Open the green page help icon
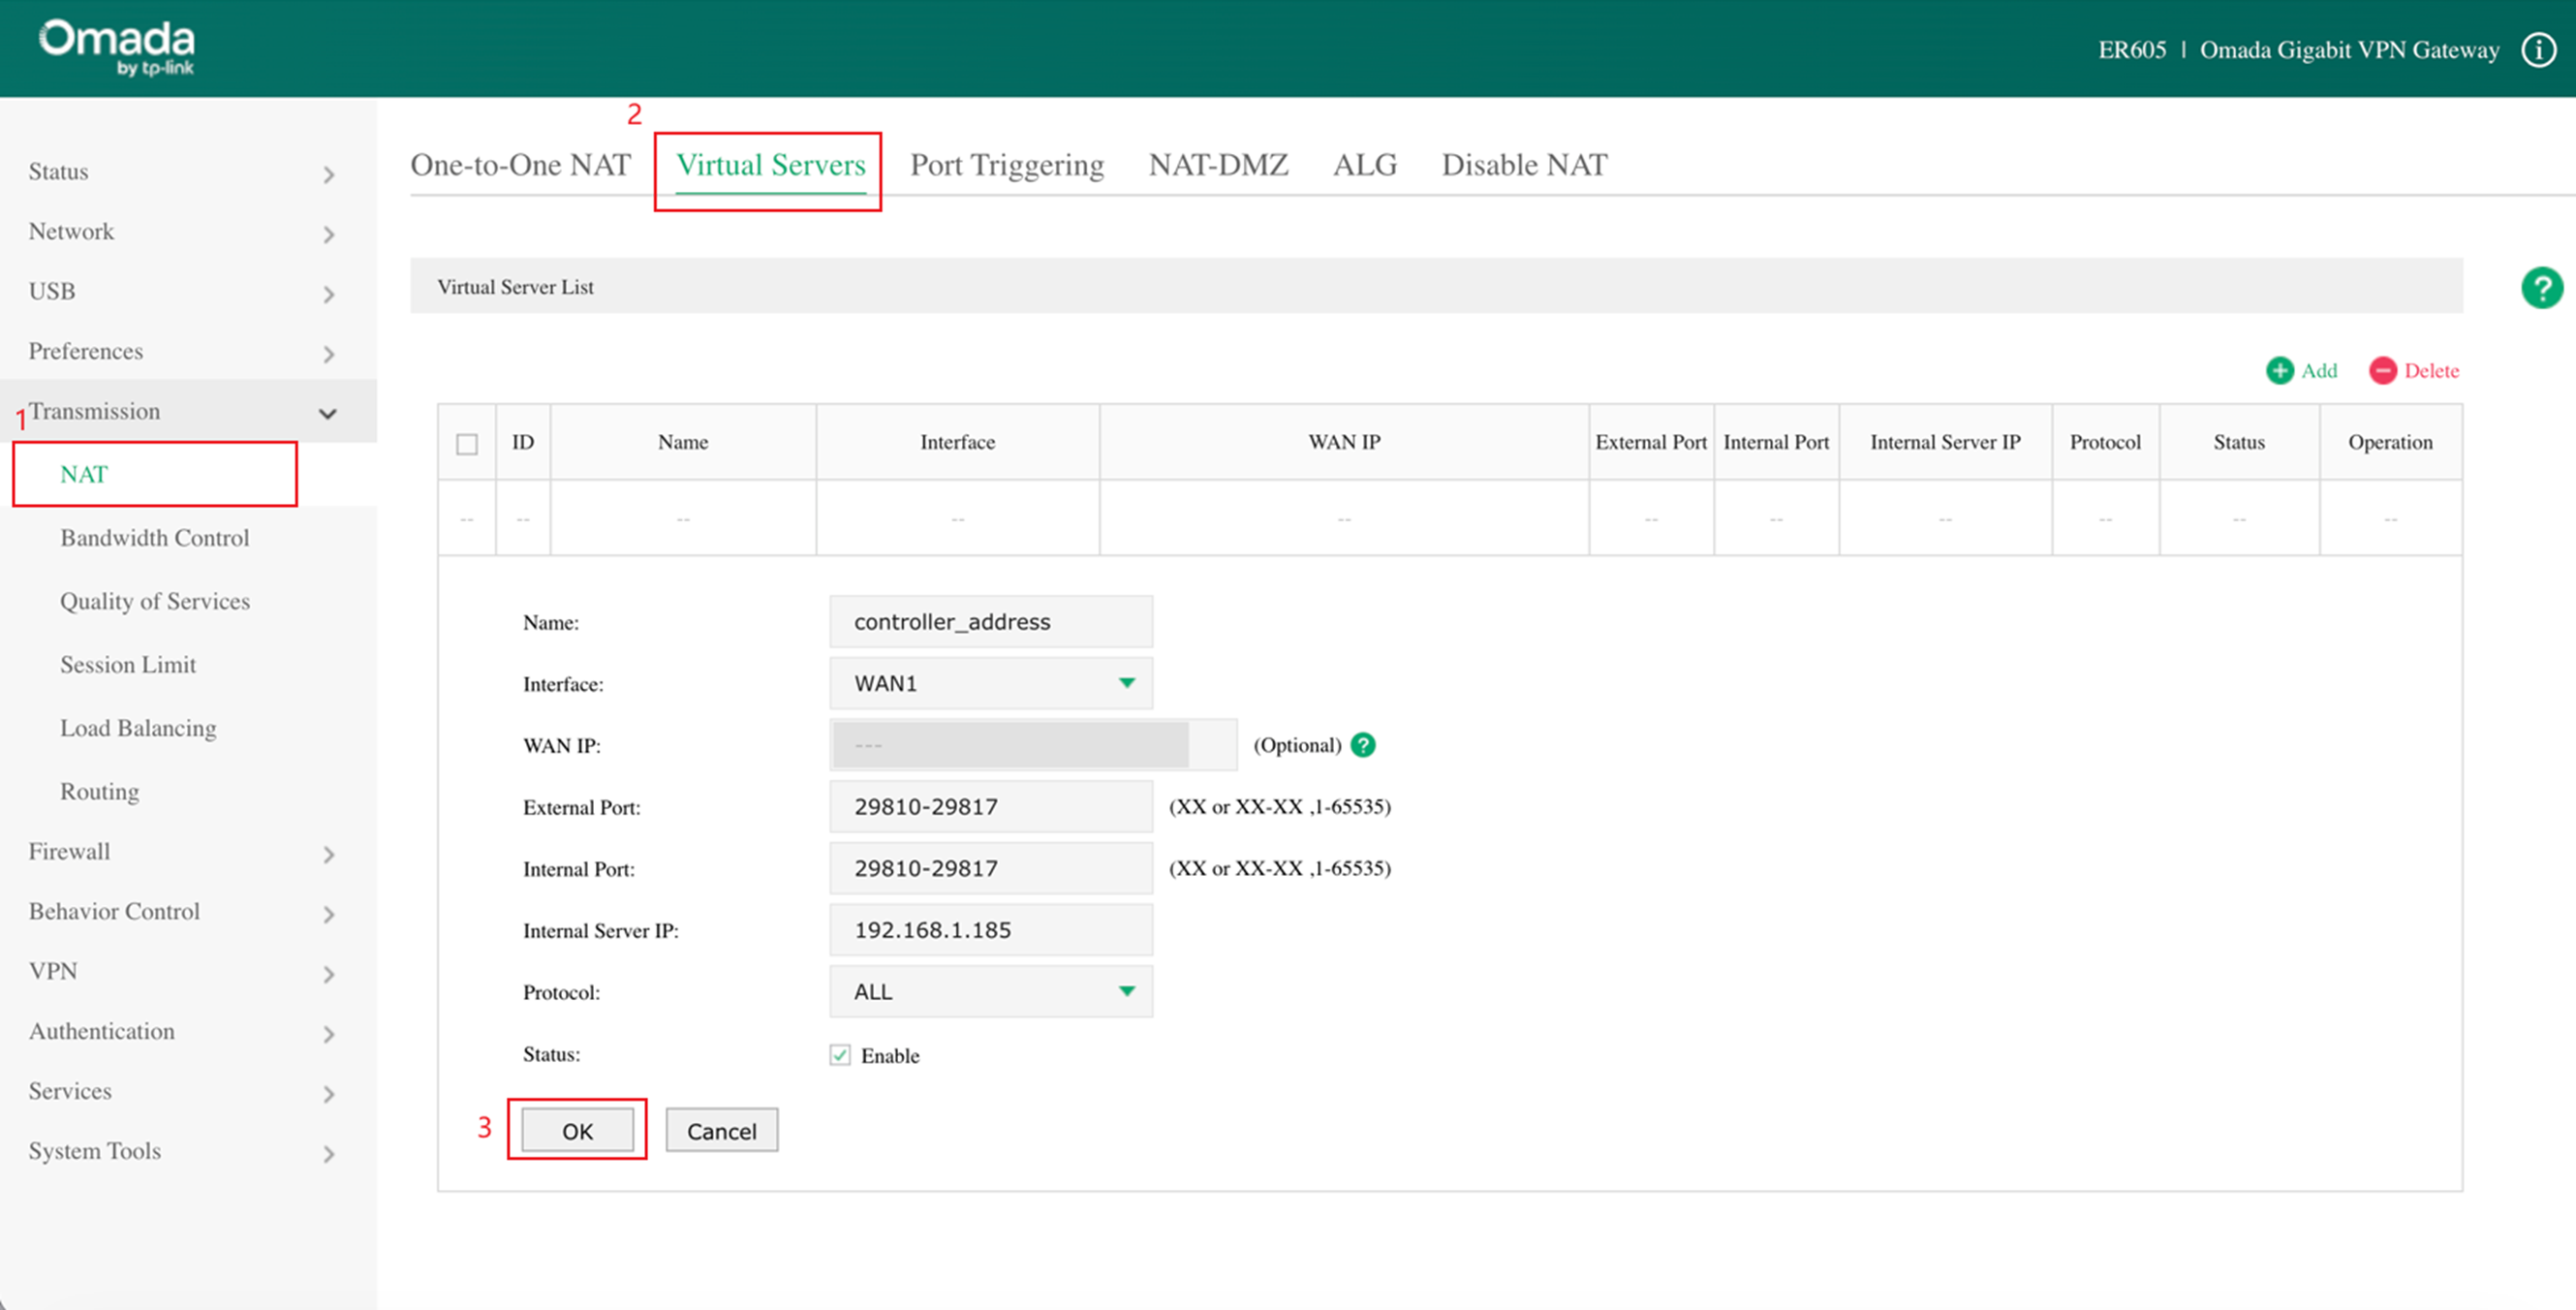Viewport: 2576px width, 1310px height. [x=2541, y=288]
